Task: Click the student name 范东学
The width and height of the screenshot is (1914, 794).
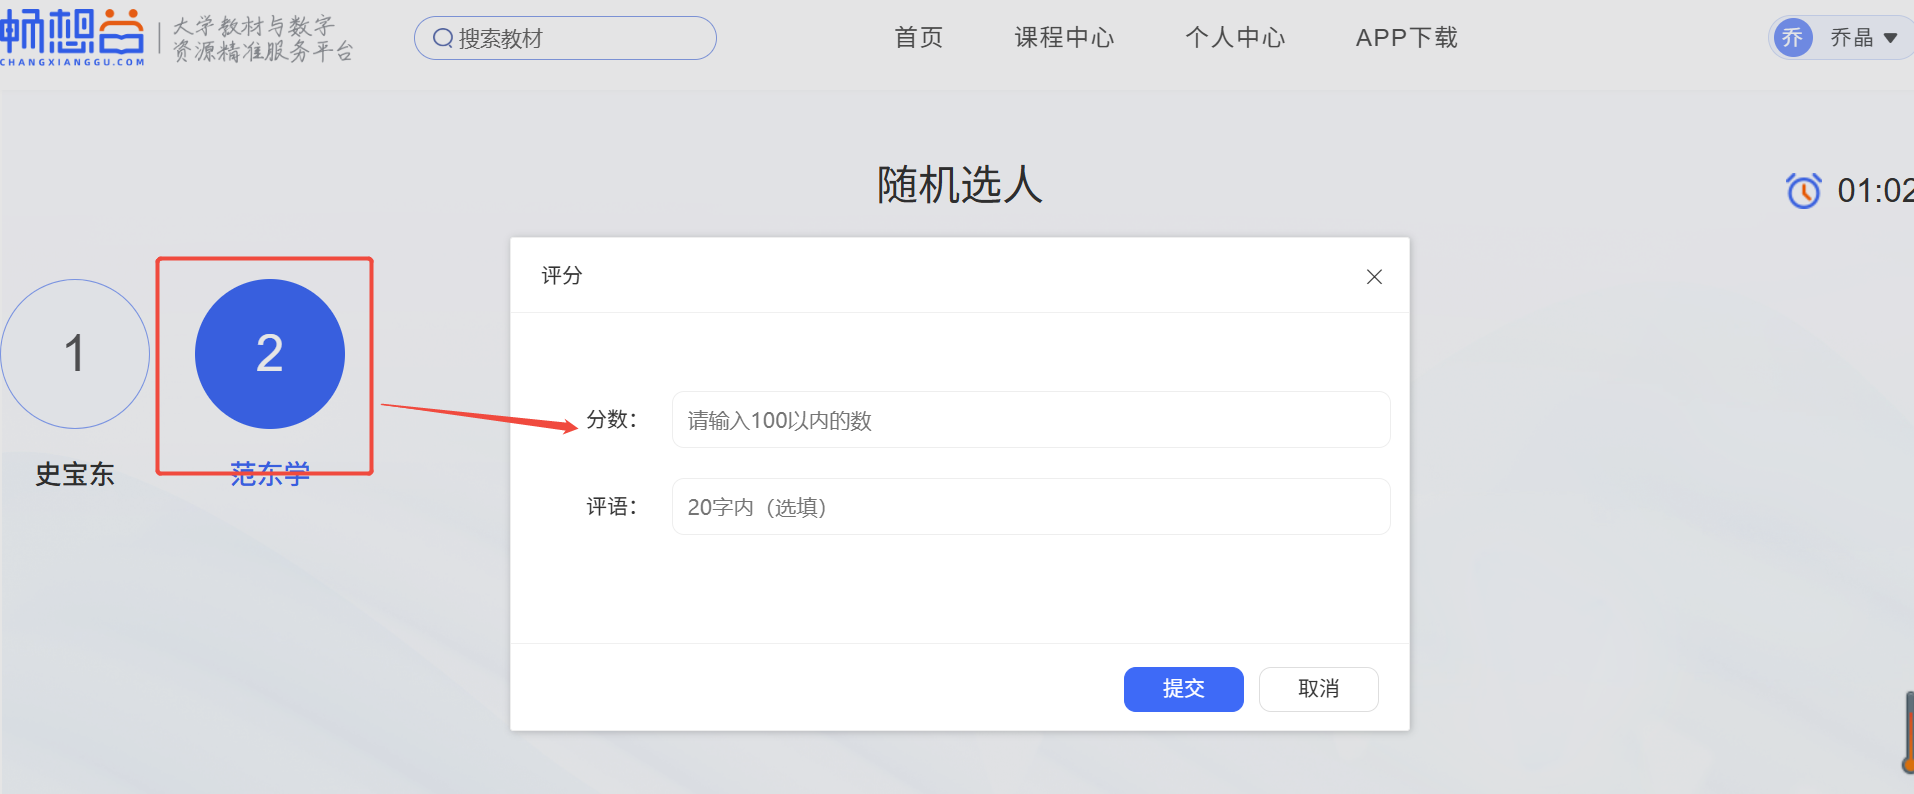Action: pos(270,474)
